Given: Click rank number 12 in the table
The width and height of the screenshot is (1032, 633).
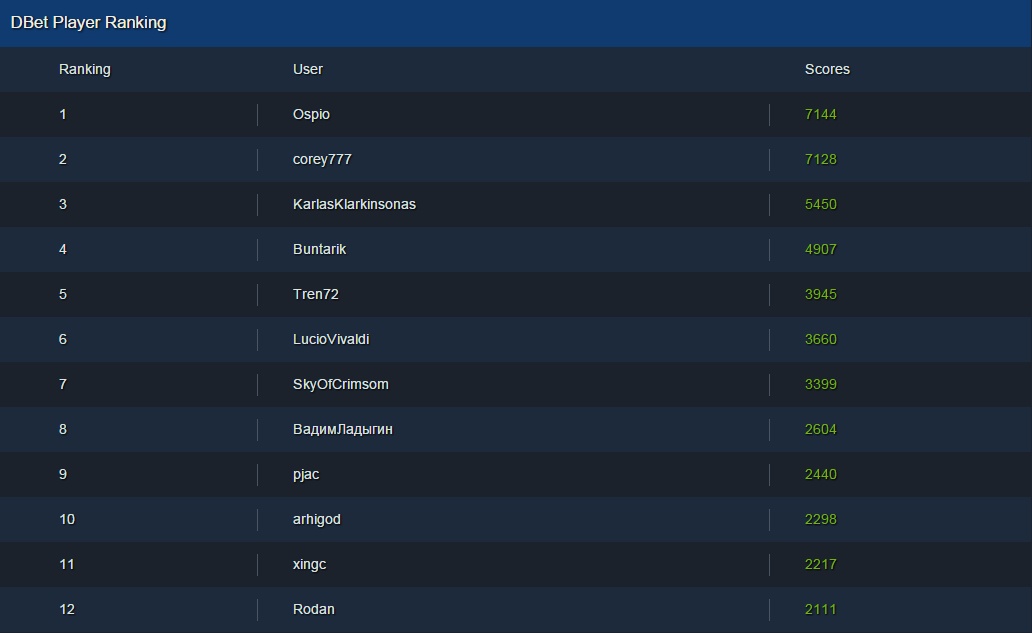Looking at the screenshot, I should coord(67,609).
